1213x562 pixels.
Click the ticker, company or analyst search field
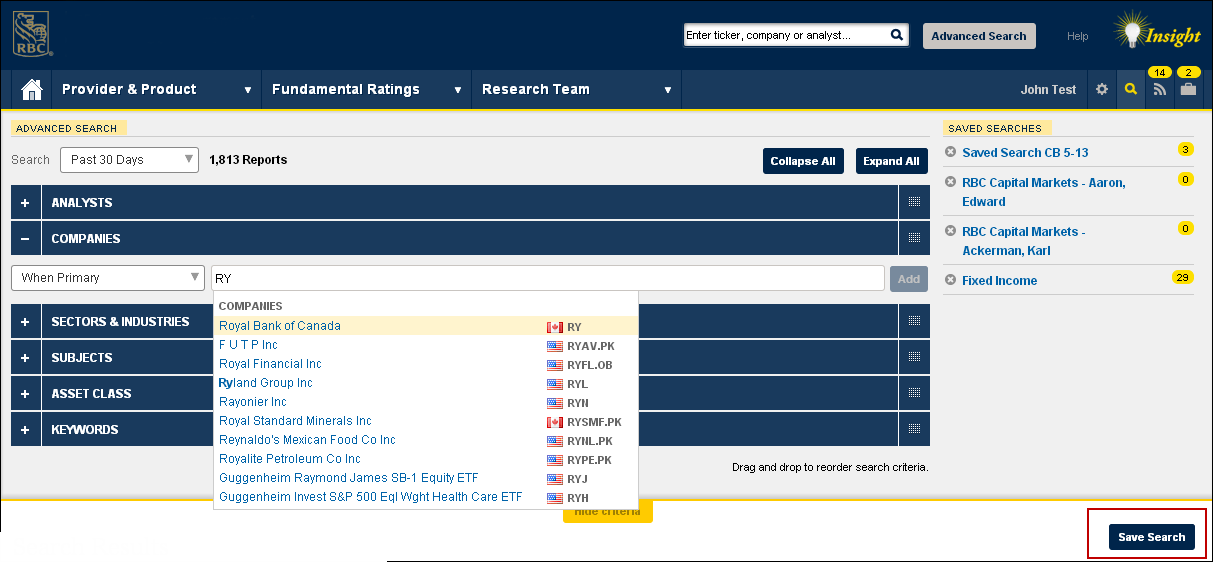coord(787,35)
